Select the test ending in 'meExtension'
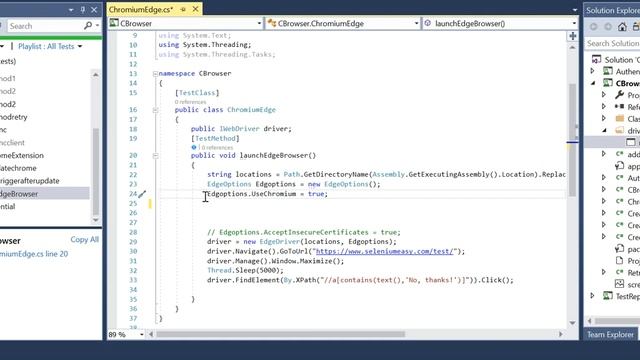This screenshot has width=640, height=360. [x=22, y=156]
